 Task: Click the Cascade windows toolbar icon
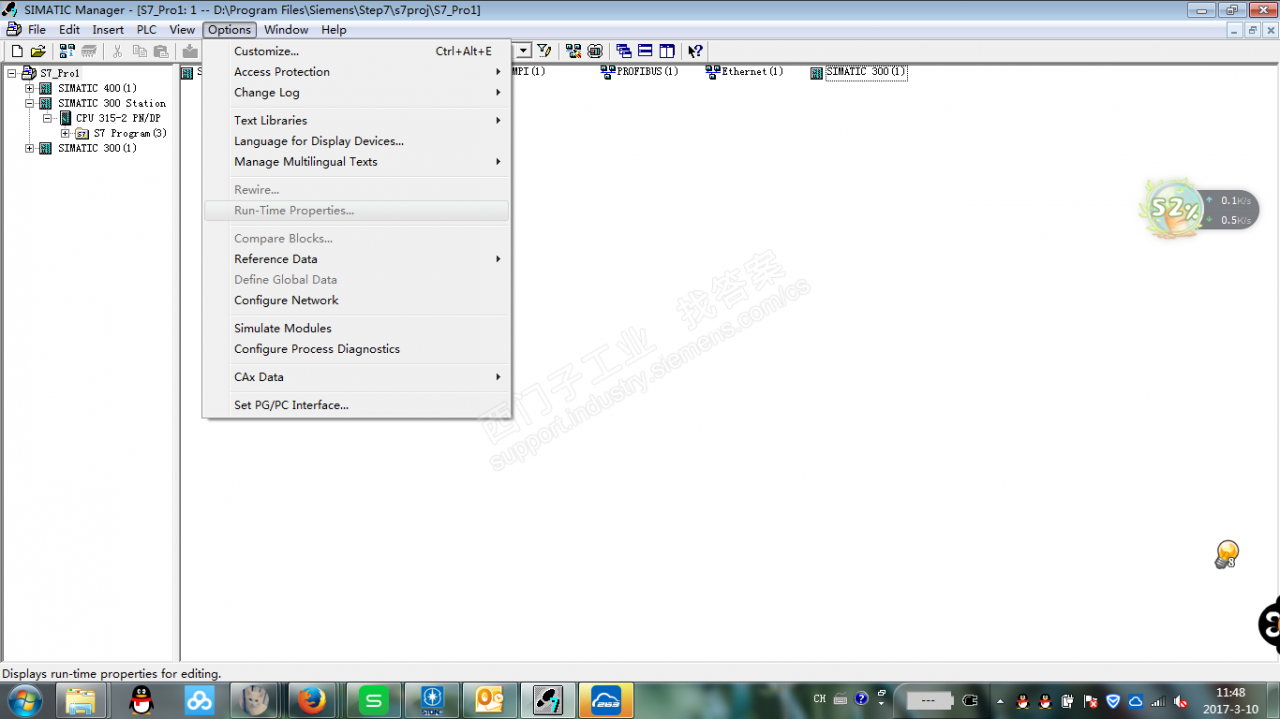[624, 51]
